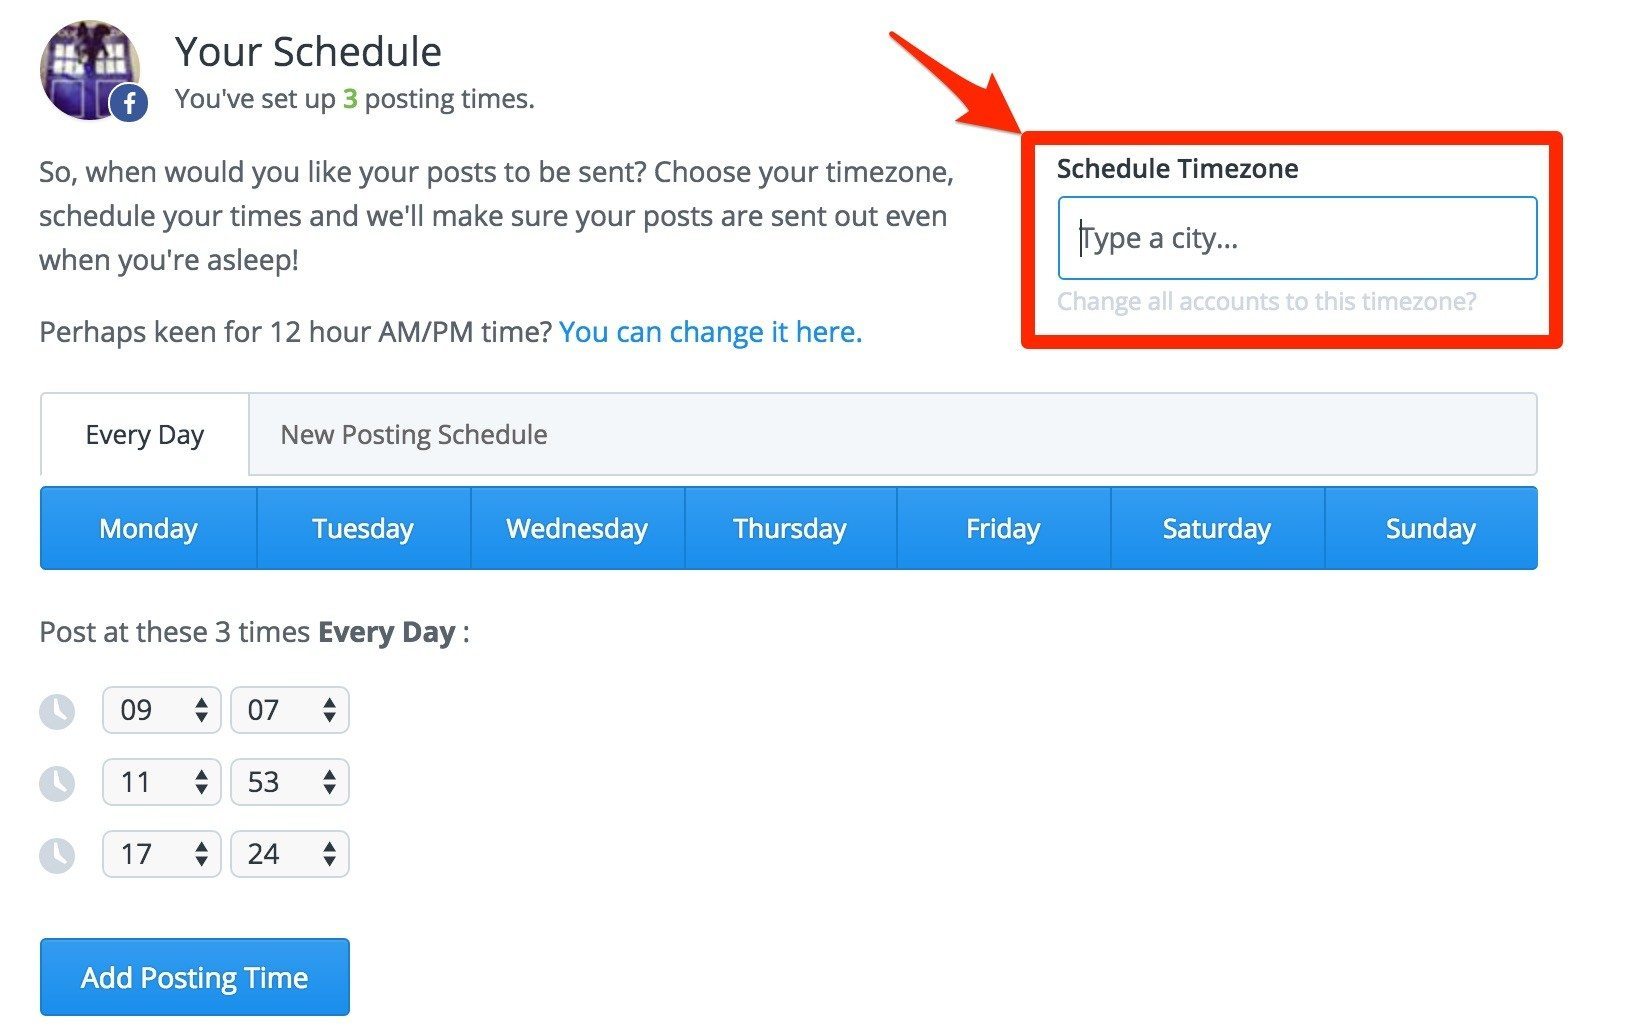Click the profile avatar next to Your Schedule
The width and height of the screenshot is (1642, 1032).
click(x=90, y=68)
